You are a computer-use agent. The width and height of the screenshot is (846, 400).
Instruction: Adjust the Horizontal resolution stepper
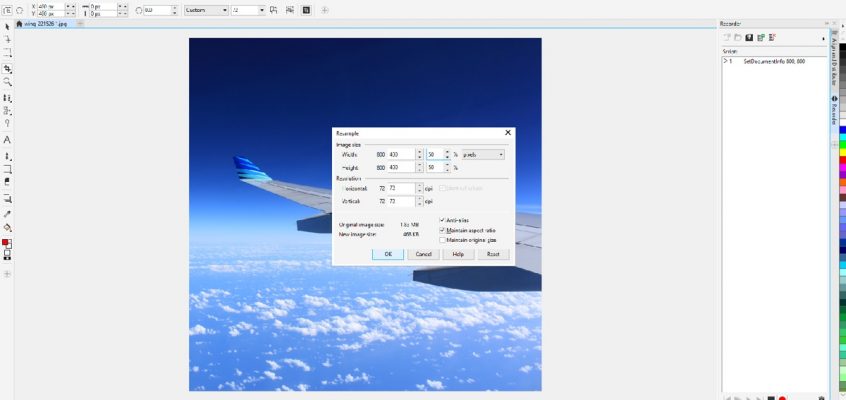pos(419,188)
